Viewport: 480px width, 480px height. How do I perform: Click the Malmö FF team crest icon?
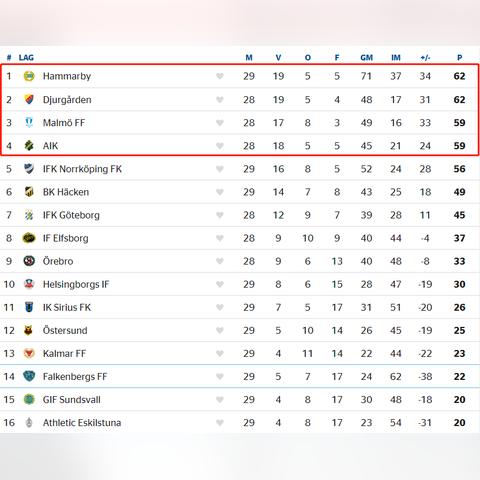[x=29, y=123]
